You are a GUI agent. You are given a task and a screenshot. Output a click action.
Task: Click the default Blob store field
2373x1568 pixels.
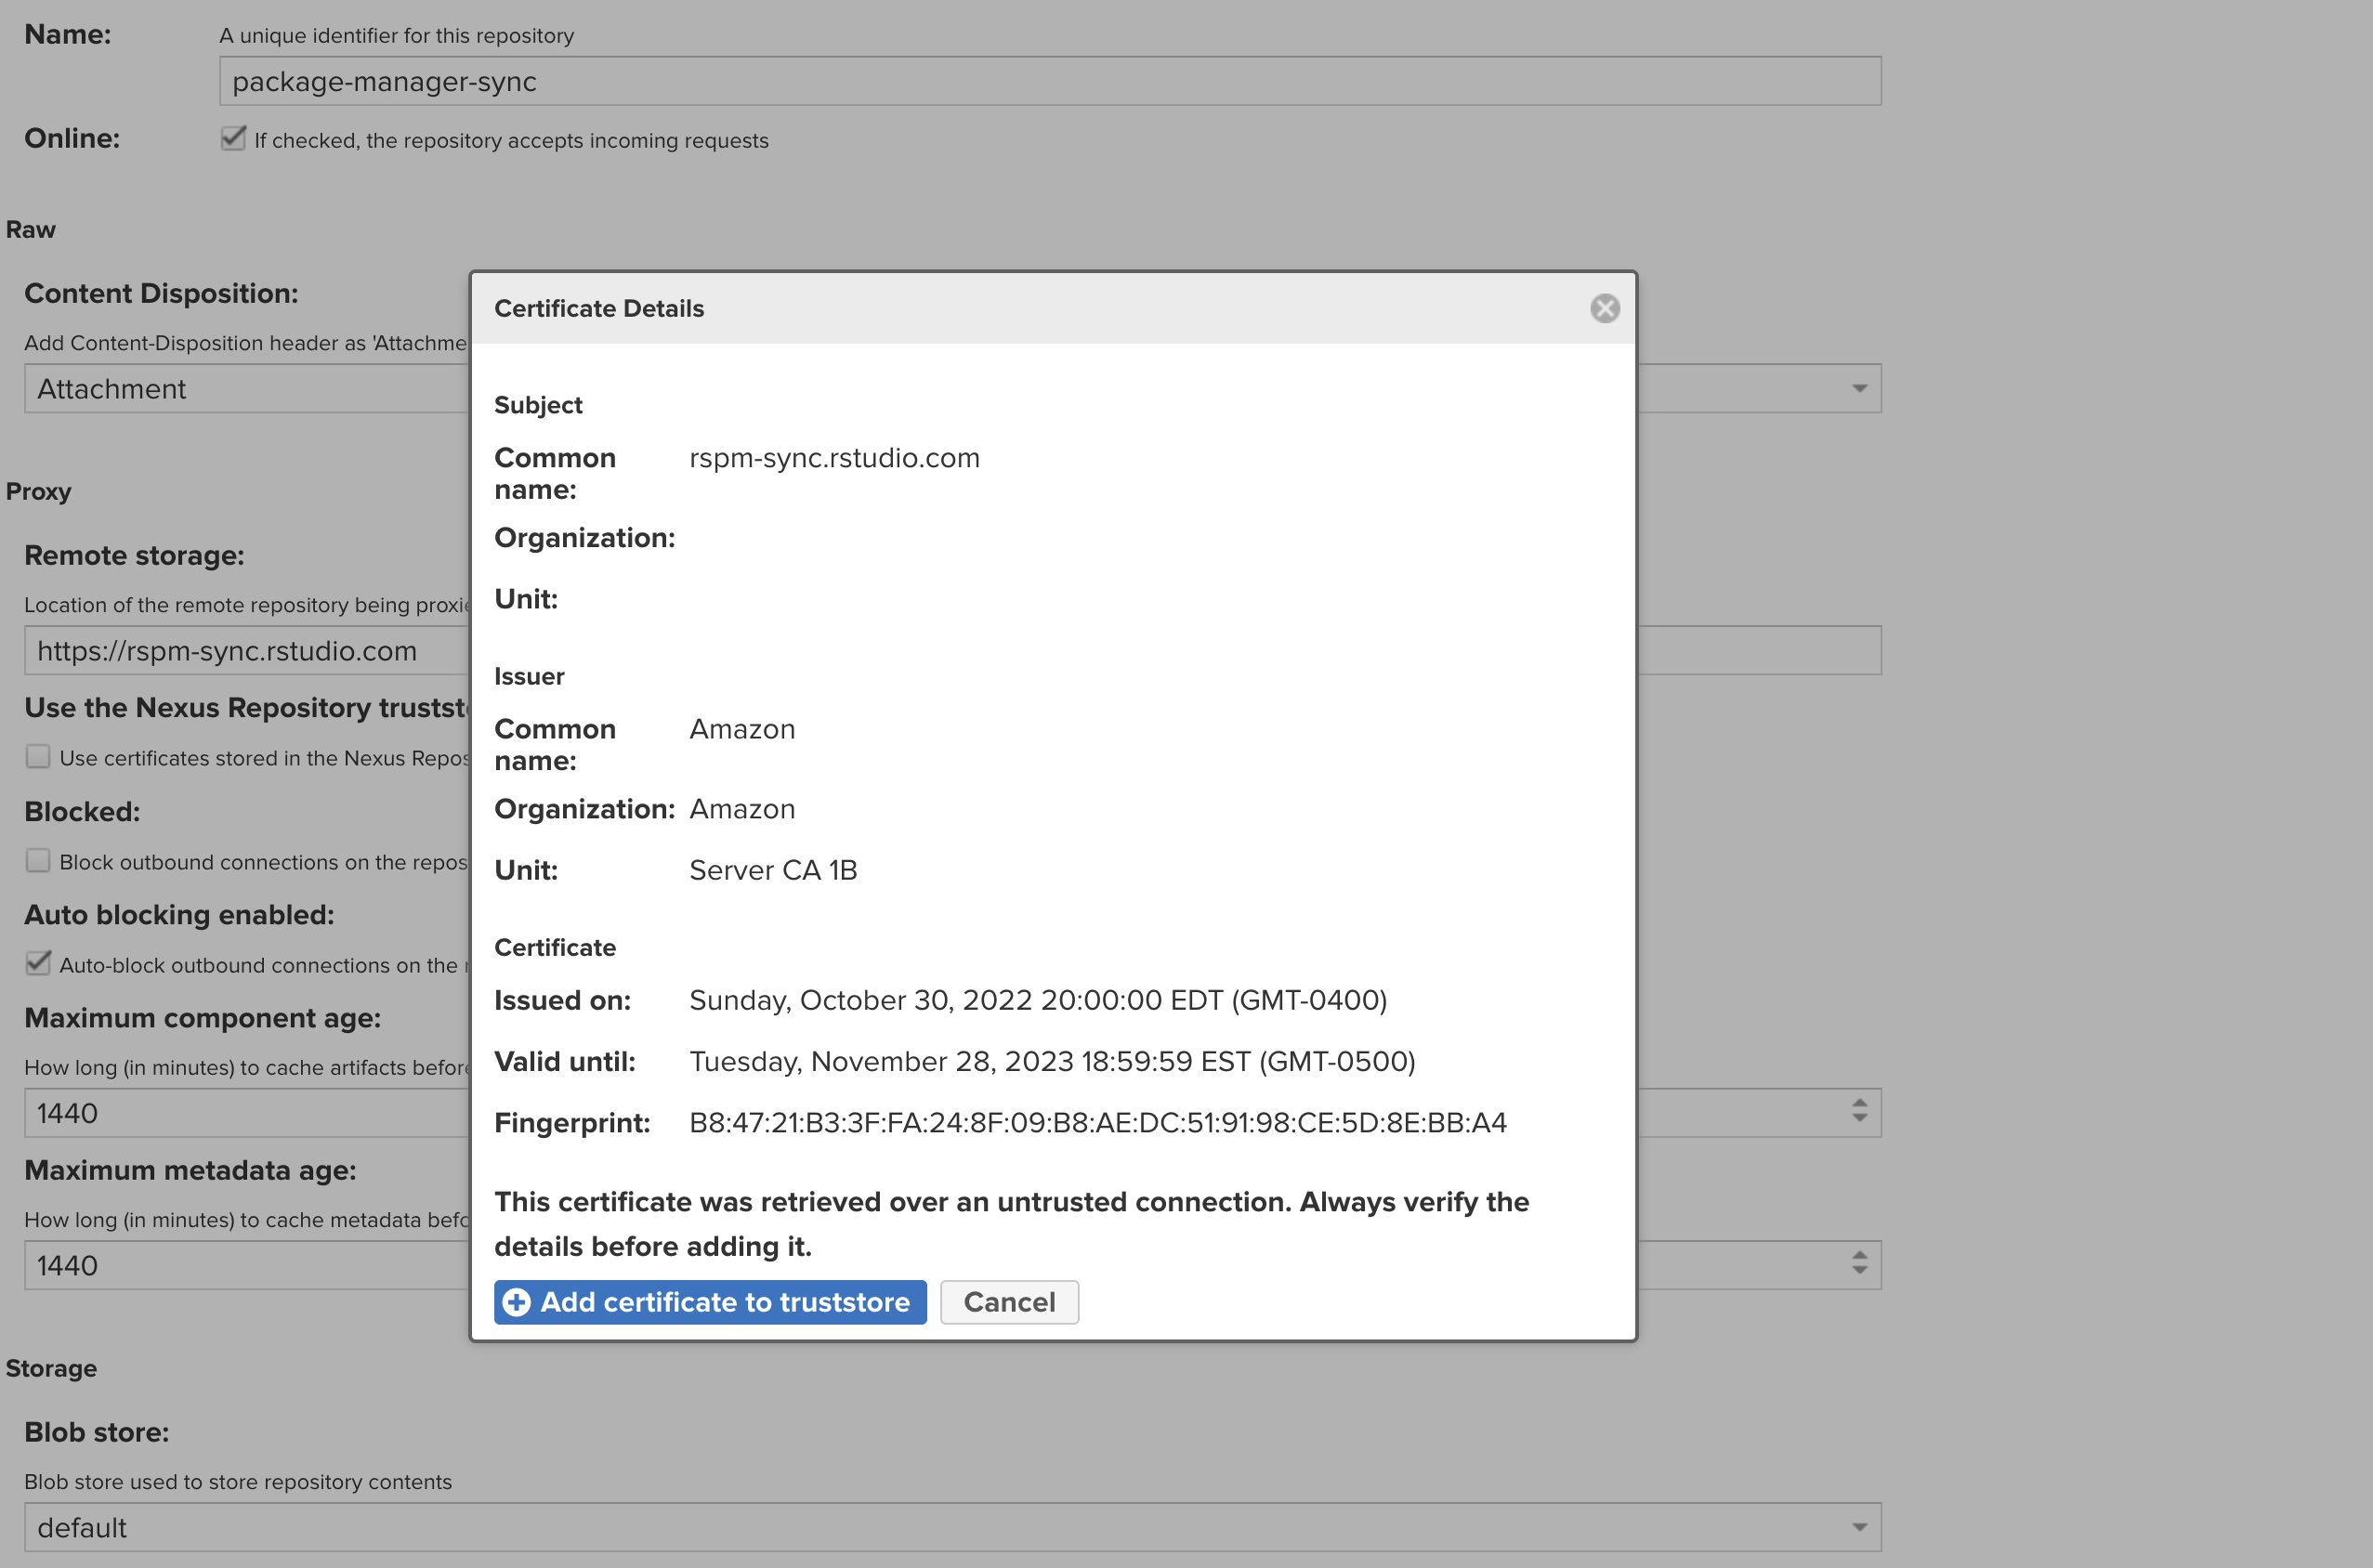(x=900, y=1527)
